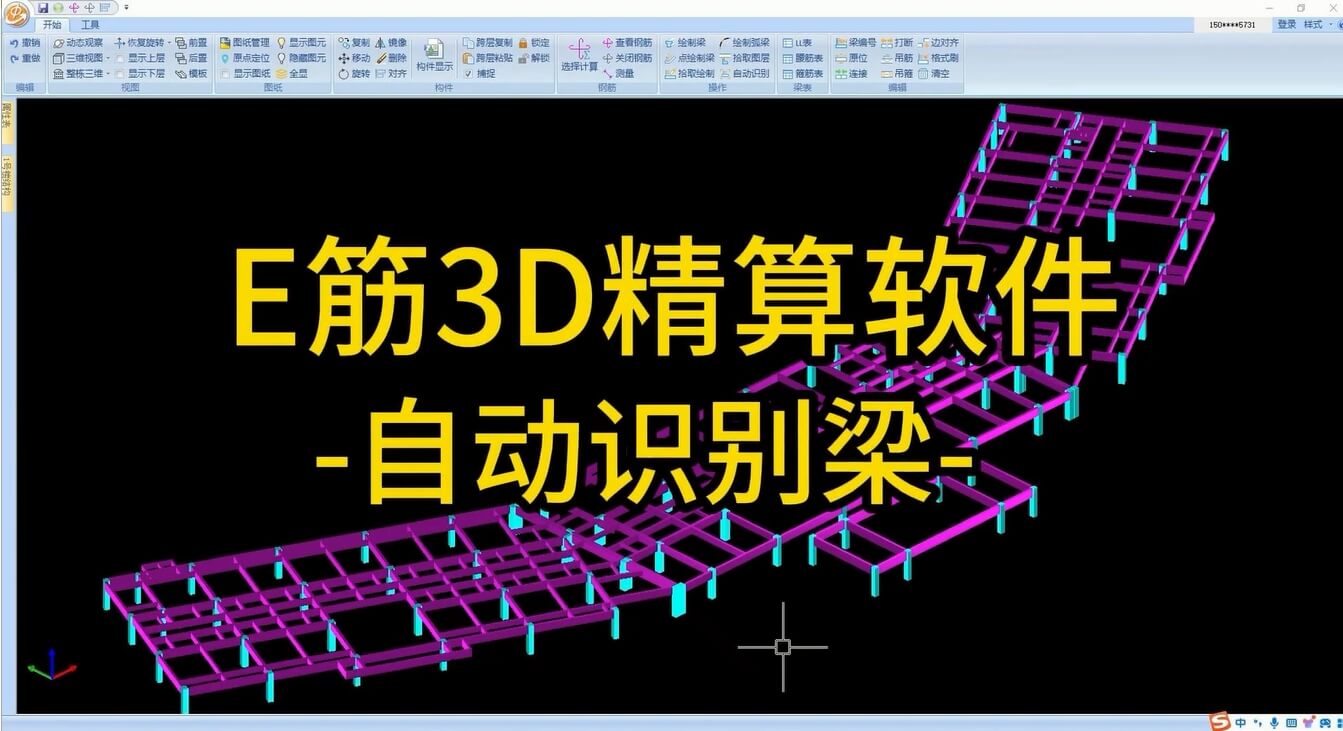
Task: Expand the 三维视图 dropdown arrow
Action: tap(107, 58)
